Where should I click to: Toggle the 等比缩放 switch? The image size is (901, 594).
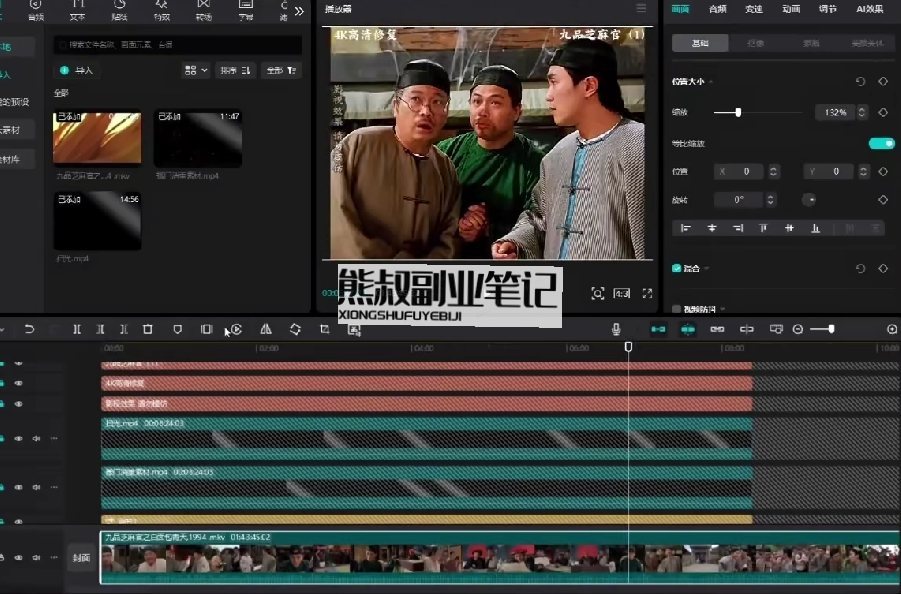click(x=881, y=143)
